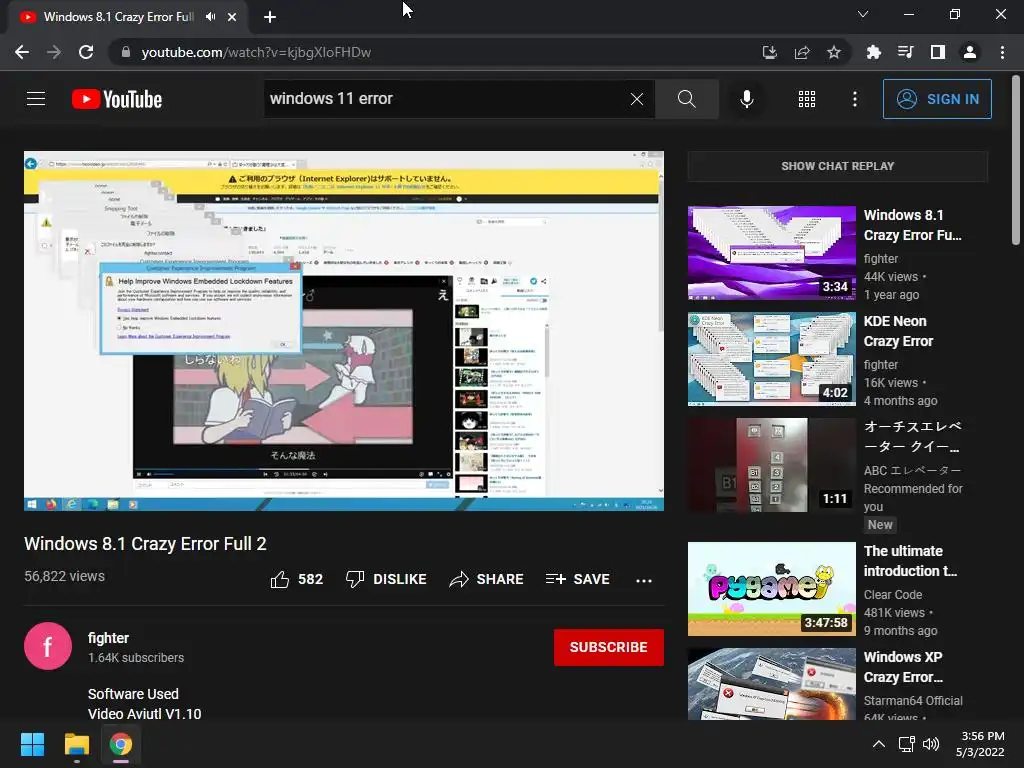The image size is (1024, 768).
Task: Go to the YouTube home logo
Action: [x=117, y=99]
